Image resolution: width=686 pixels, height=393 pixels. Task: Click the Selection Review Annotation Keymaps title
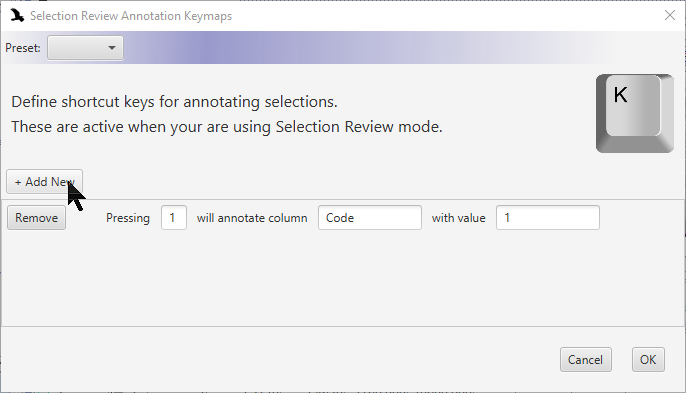(131, 16)
